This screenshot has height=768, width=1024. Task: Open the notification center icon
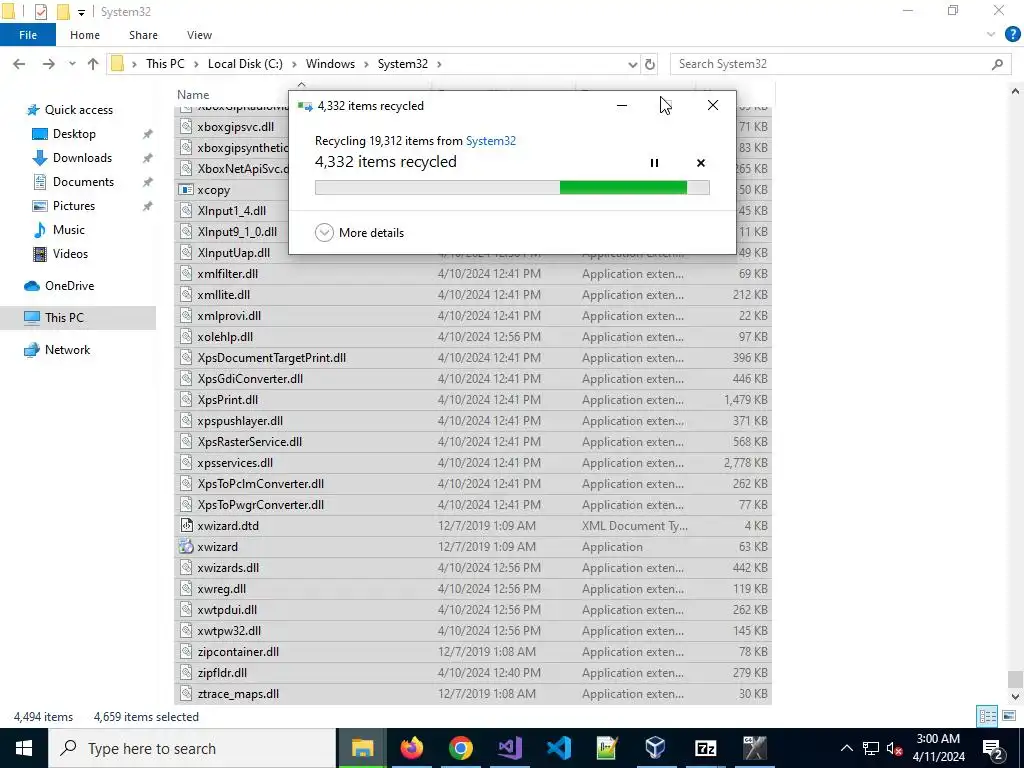point(993,748)
